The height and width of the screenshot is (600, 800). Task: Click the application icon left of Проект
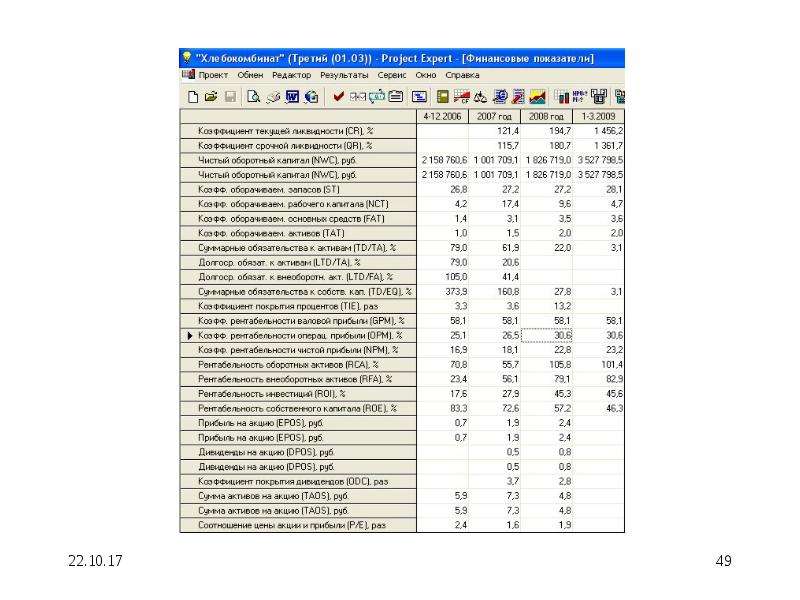[x=188, y=74]
